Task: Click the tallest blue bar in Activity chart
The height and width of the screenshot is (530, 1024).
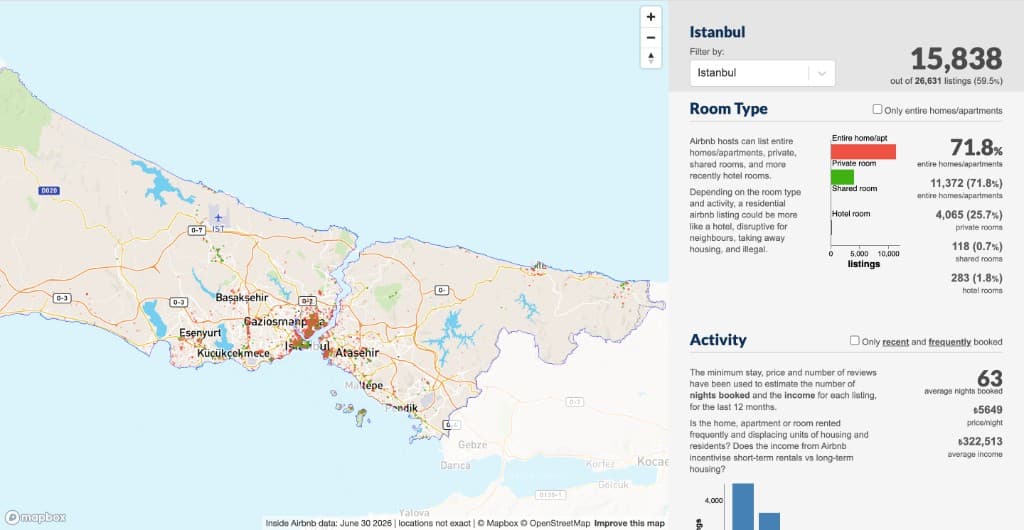Action: 743,507
